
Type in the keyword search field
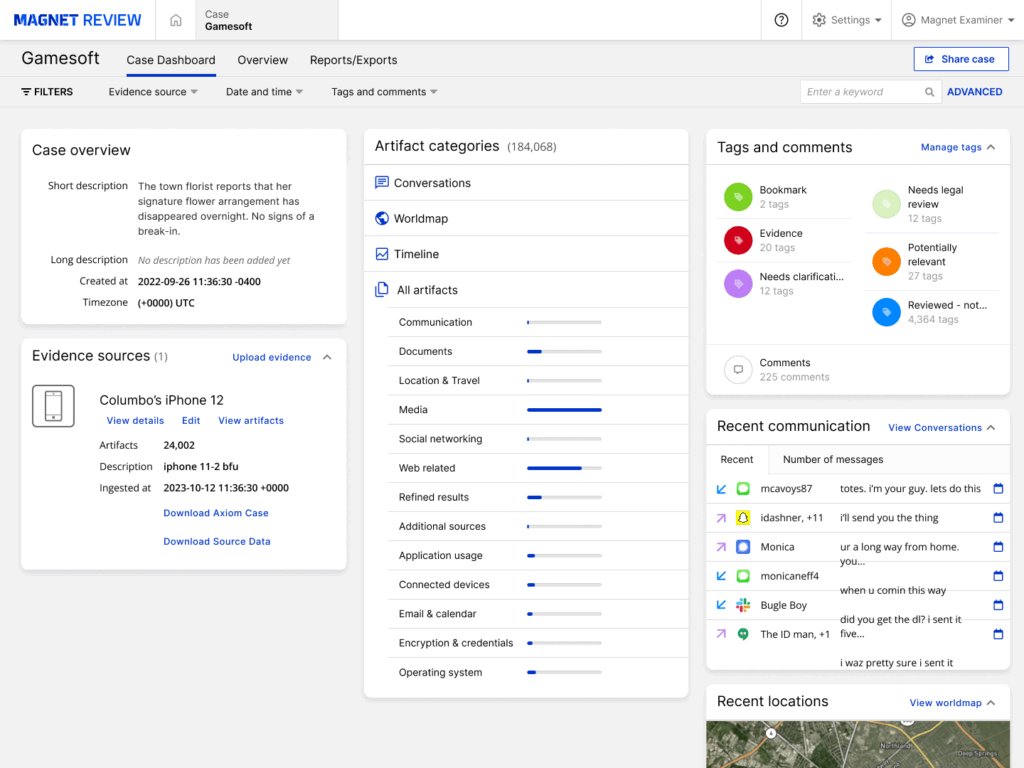click(864, 91)
